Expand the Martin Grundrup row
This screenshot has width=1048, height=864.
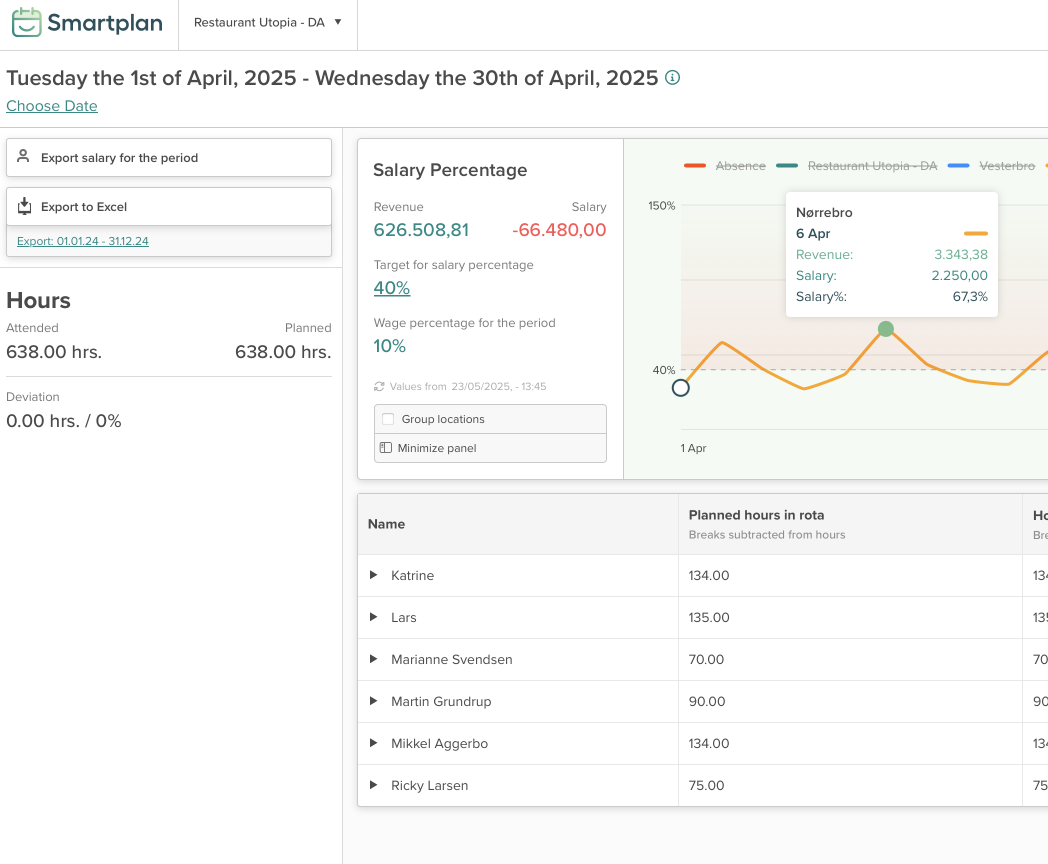374,701
